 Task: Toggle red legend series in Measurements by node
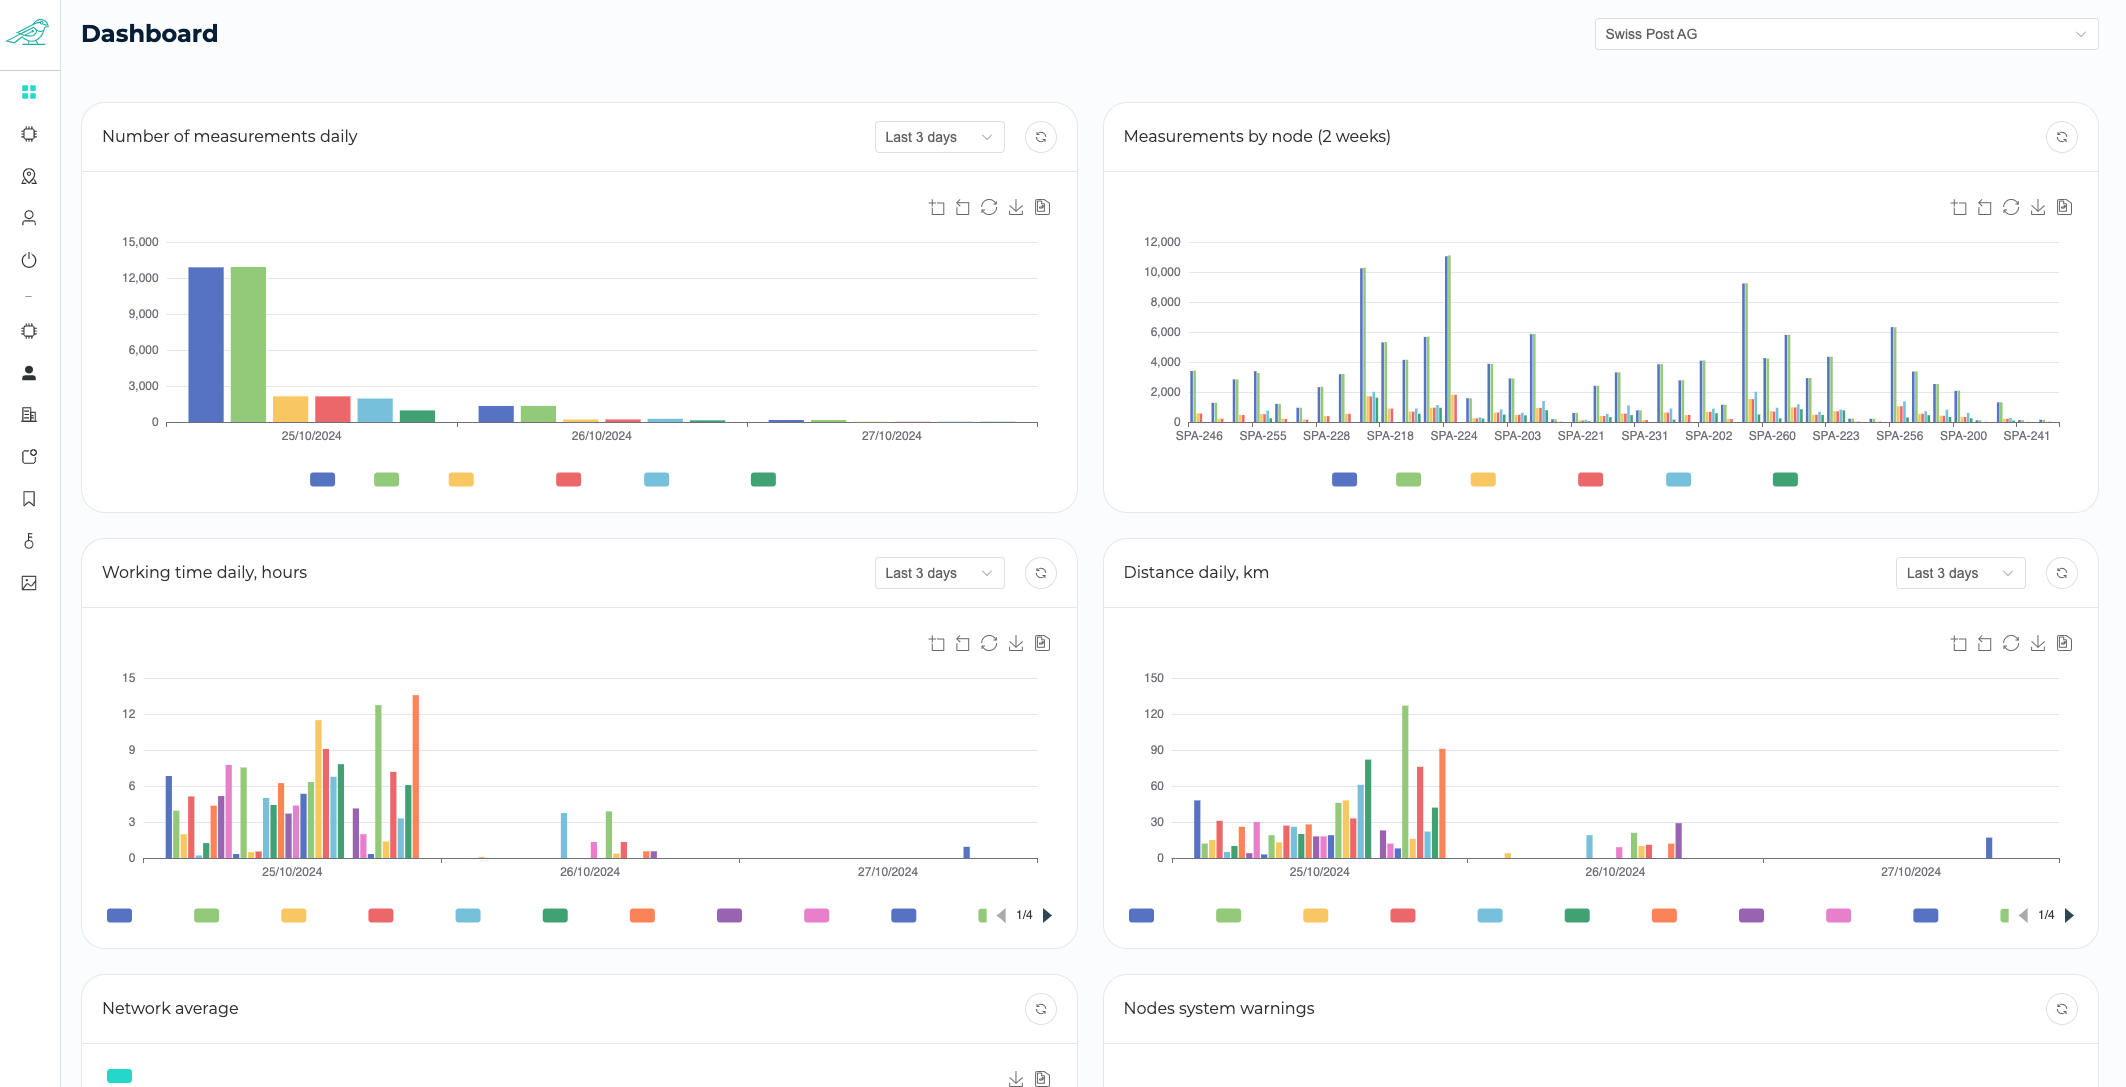(x=1590, y=480)
